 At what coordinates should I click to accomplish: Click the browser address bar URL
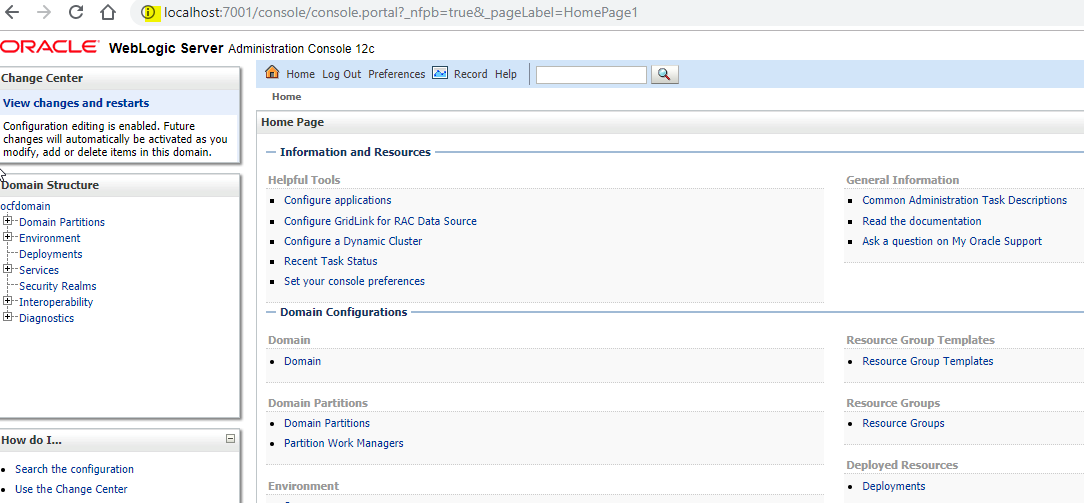pos(400,12)
